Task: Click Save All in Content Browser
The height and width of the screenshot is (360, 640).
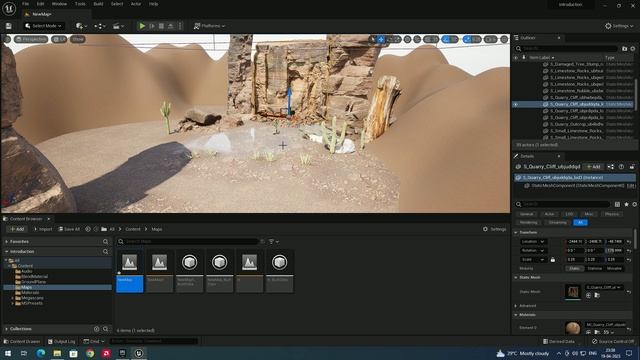Action: point(69,229)
